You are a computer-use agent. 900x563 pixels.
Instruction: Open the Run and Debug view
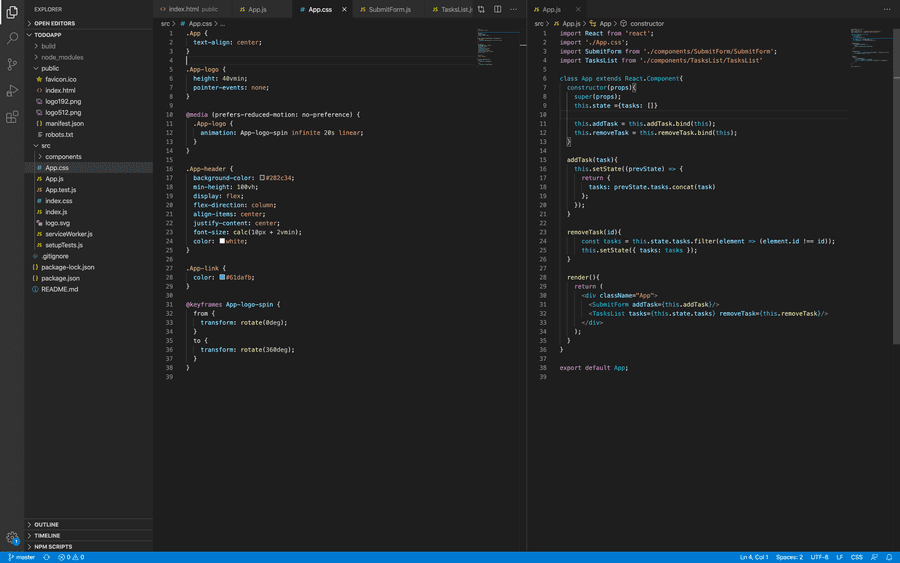[12, 90]
